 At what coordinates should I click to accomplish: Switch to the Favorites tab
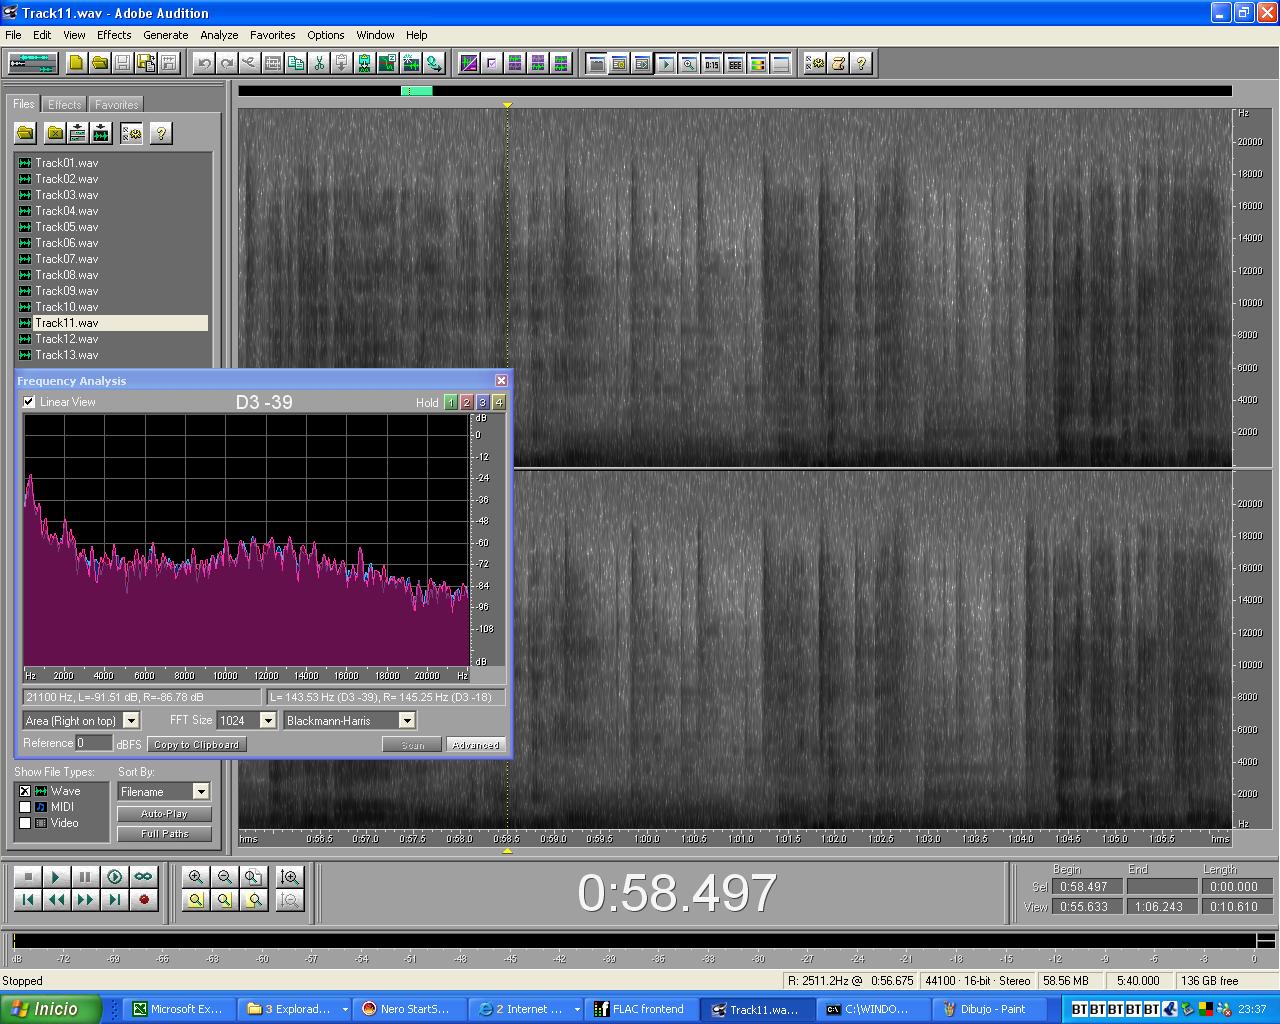point(117,105)
